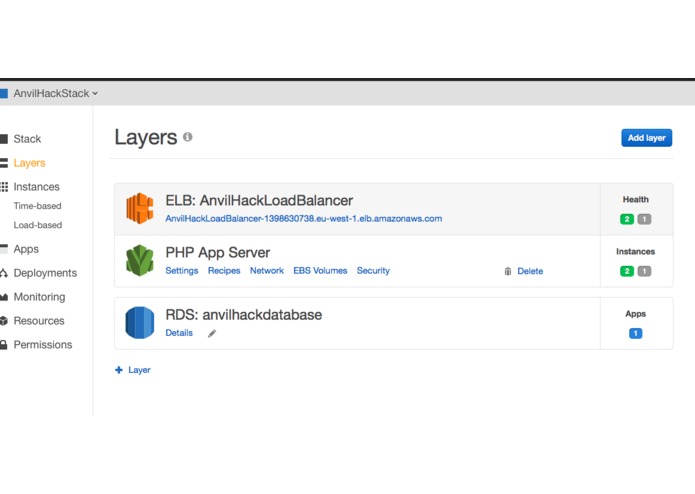The width and height of the screenshot is (695, 494).
Task: Open Monitoring in sidebar
Action: pos(39,297)
